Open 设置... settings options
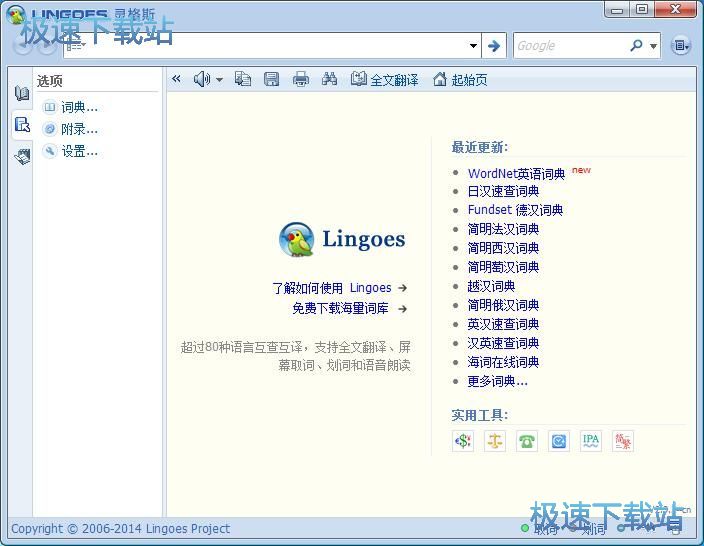The width and height of the screenshot is (704, 546). [70, 151]
